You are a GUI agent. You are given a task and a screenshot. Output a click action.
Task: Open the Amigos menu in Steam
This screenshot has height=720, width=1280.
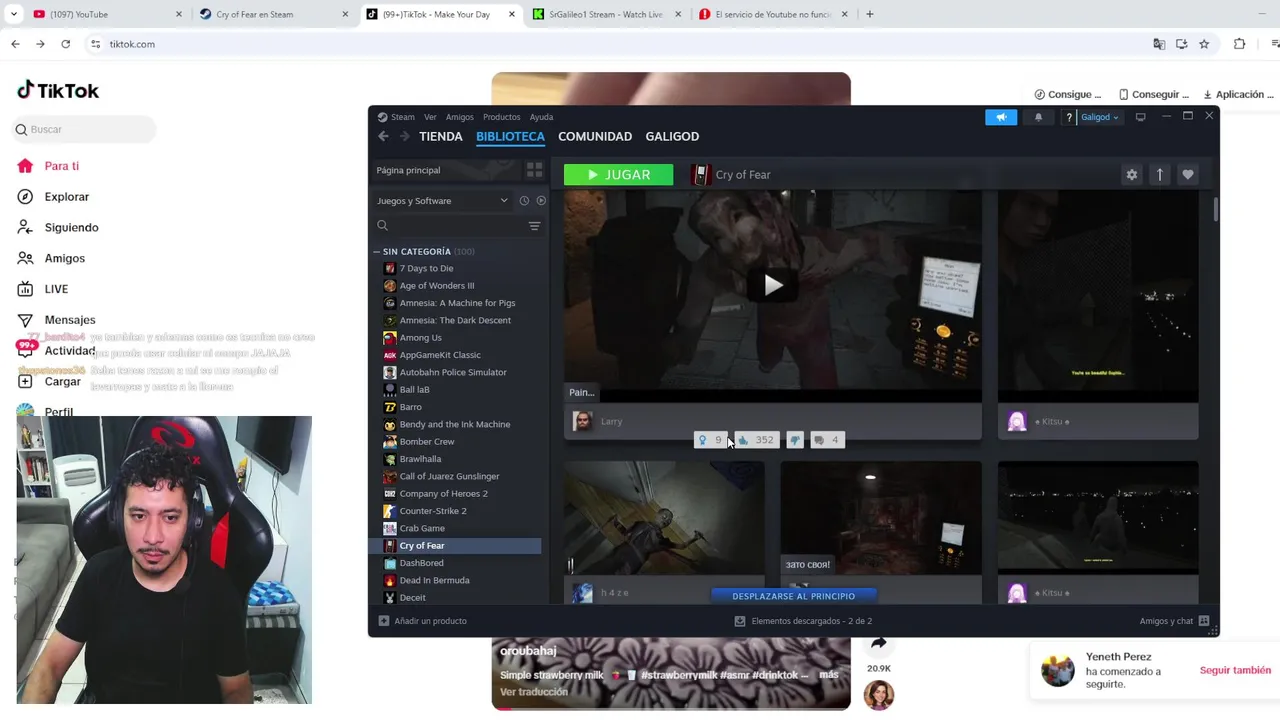459,117
